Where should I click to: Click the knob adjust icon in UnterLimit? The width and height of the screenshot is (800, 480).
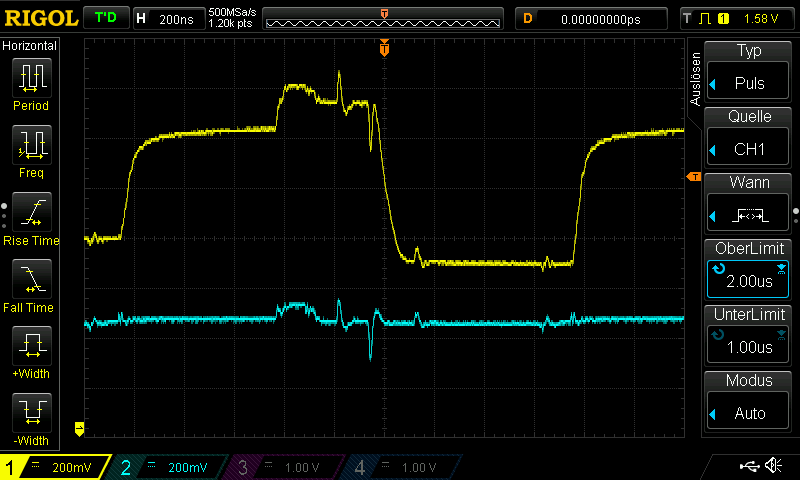[718, 335]
